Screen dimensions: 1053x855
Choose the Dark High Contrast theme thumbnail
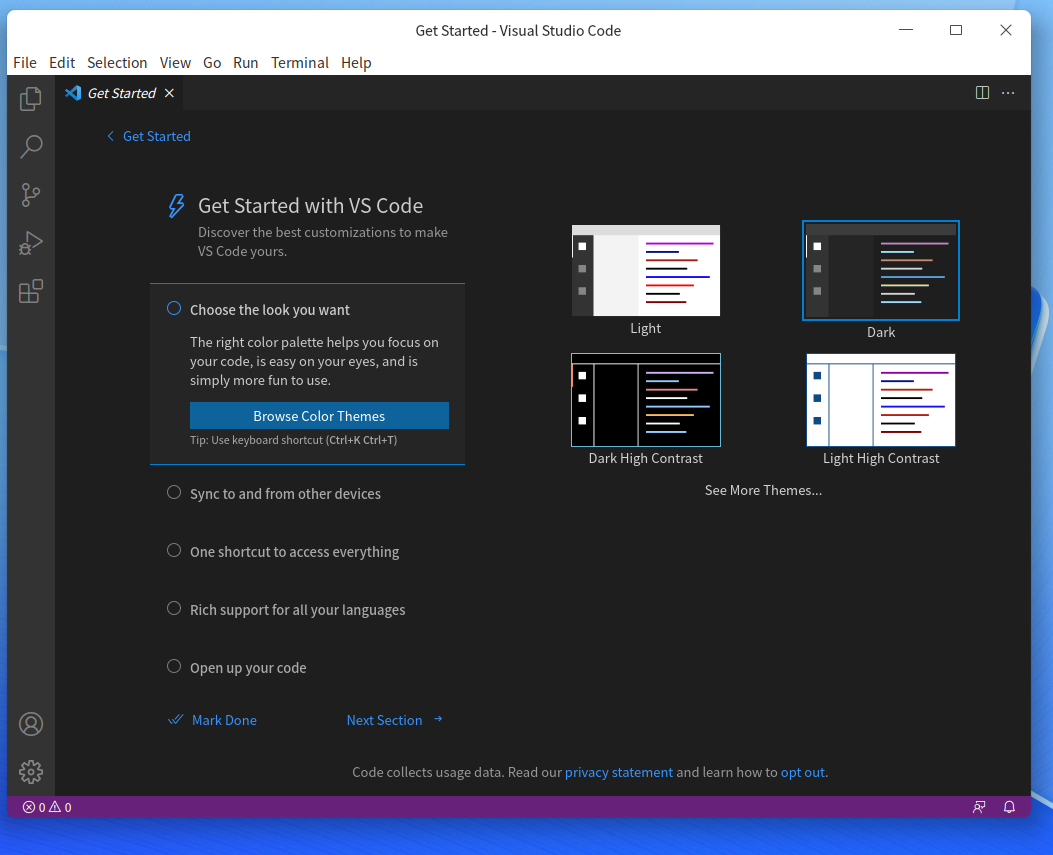(645, 400)
